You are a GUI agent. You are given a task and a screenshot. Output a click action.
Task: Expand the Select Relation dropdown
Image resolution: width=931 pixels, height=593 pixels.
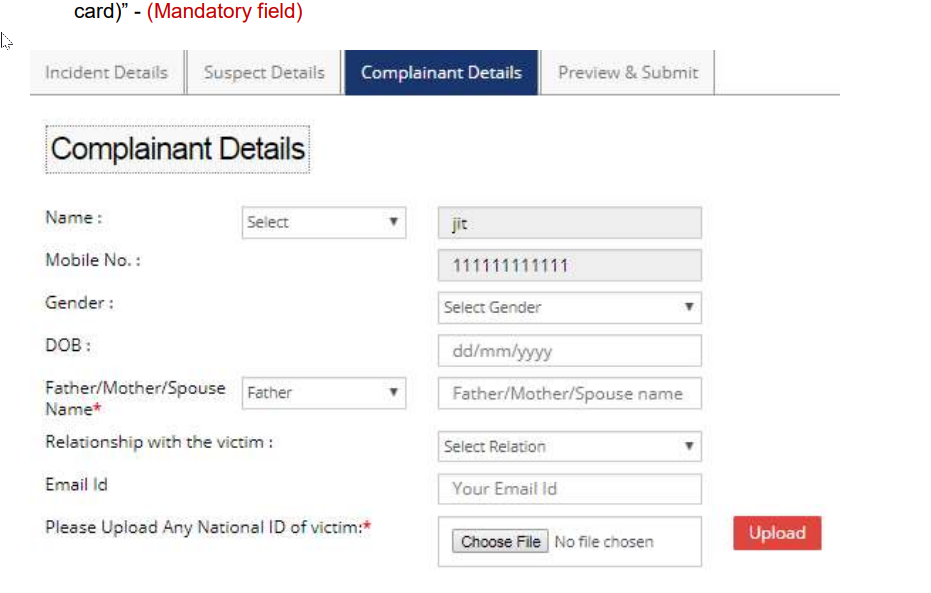[x=568, y=446]
